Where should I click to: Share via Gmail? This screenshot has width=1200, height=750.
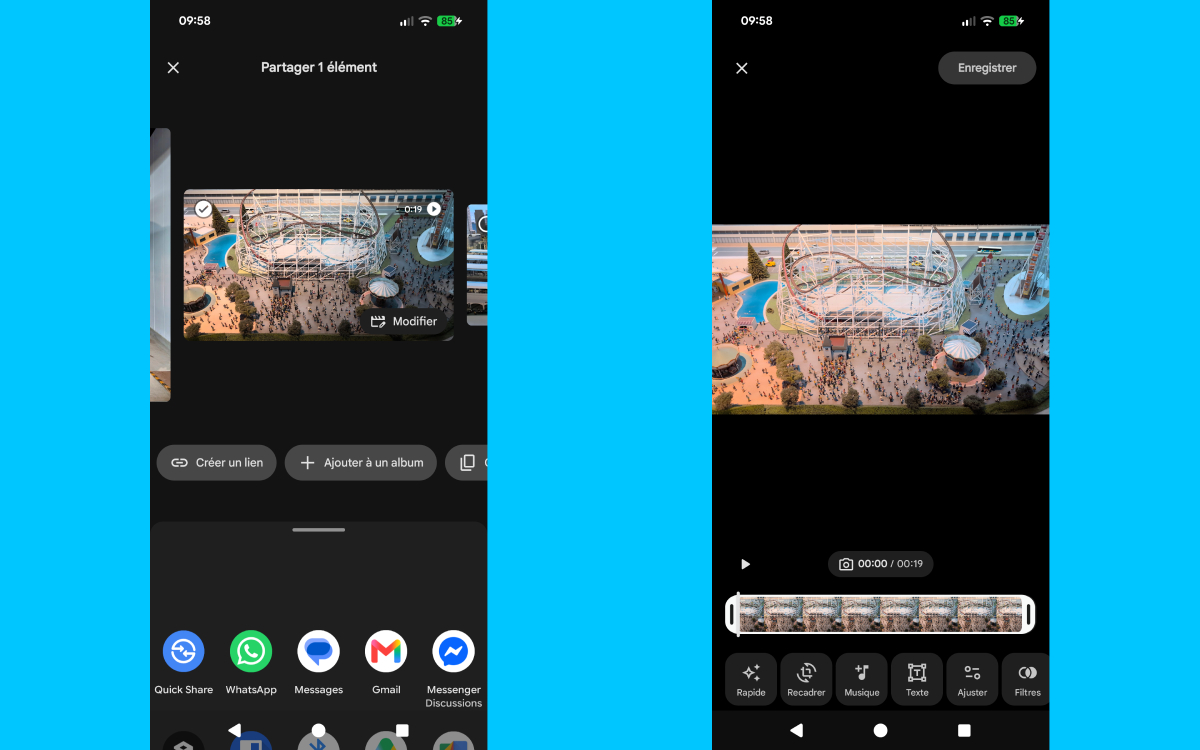pos(386,663)
